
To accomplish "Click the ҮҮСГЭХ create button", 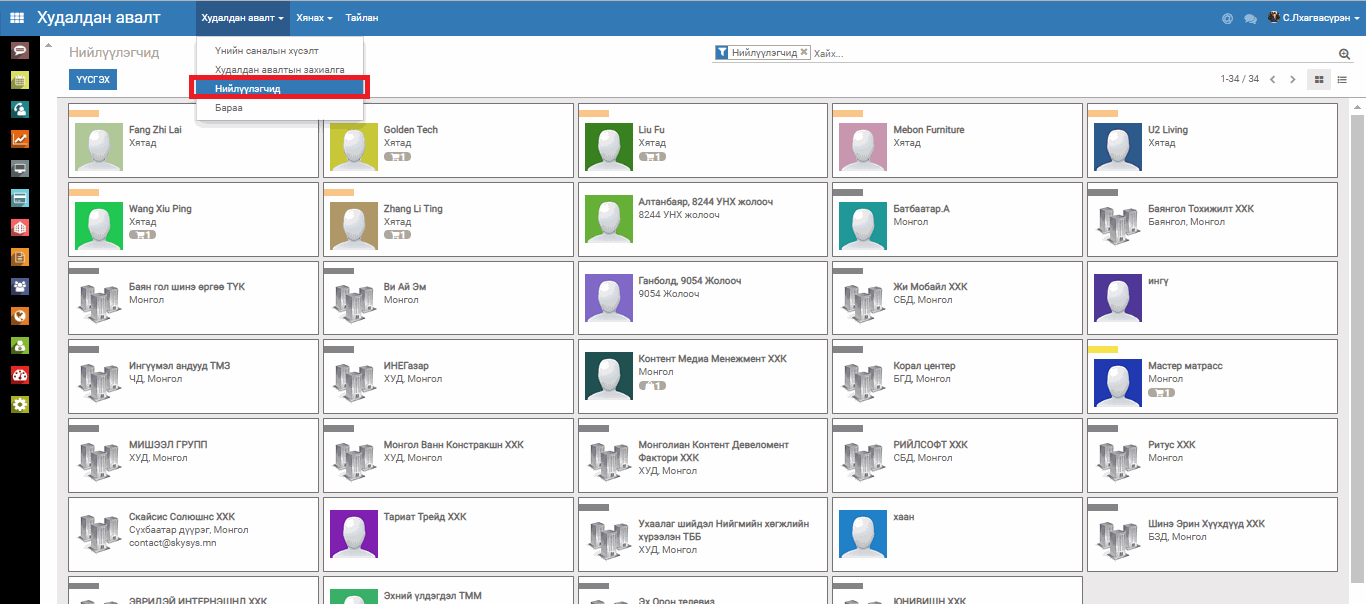I will coord(93,80).
